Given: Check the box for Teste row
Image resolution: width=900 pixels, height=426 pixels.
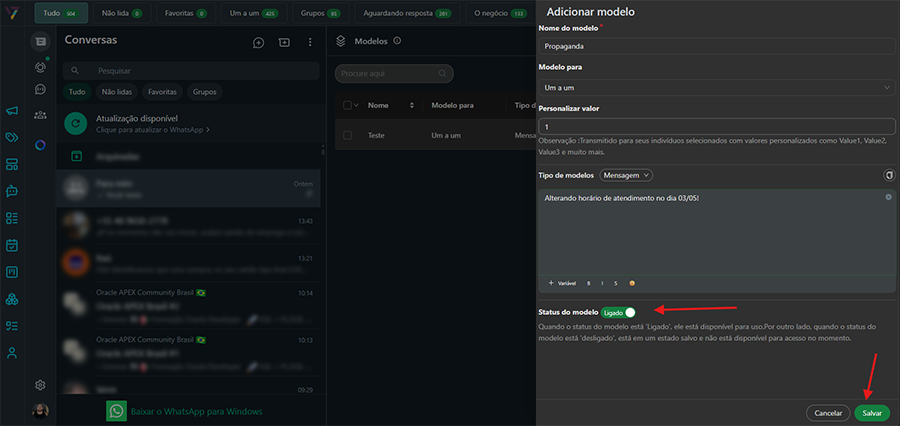Looking at the screenshot, I should coord(347,135).
